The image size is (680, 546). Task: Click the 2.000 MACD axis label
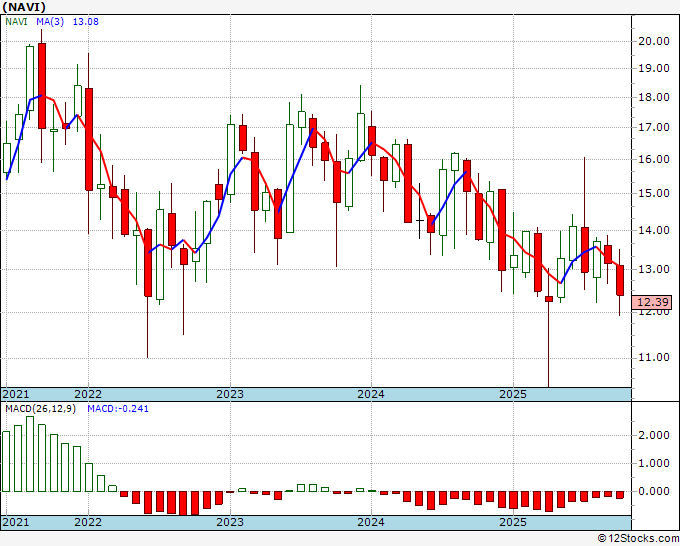click(654, 435)
